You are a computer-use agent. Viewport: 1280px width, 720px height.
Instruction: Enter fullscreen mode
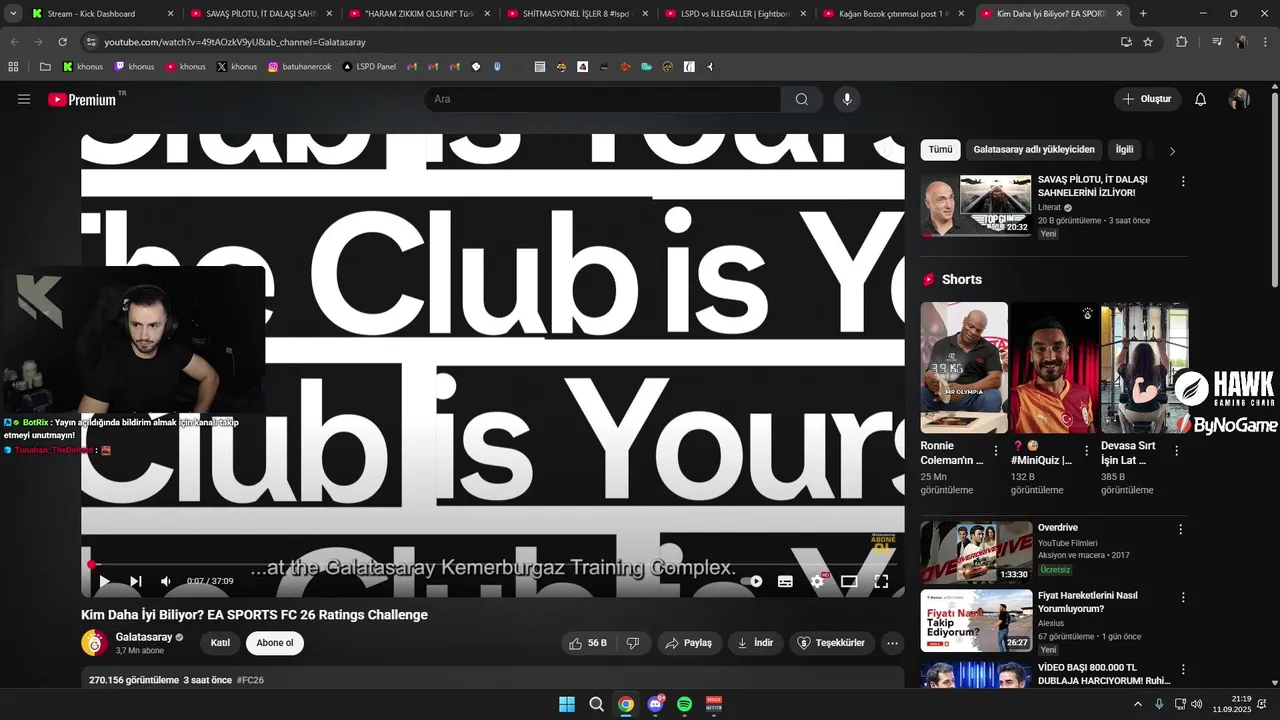pyautogui.click(x=881, y=581)
